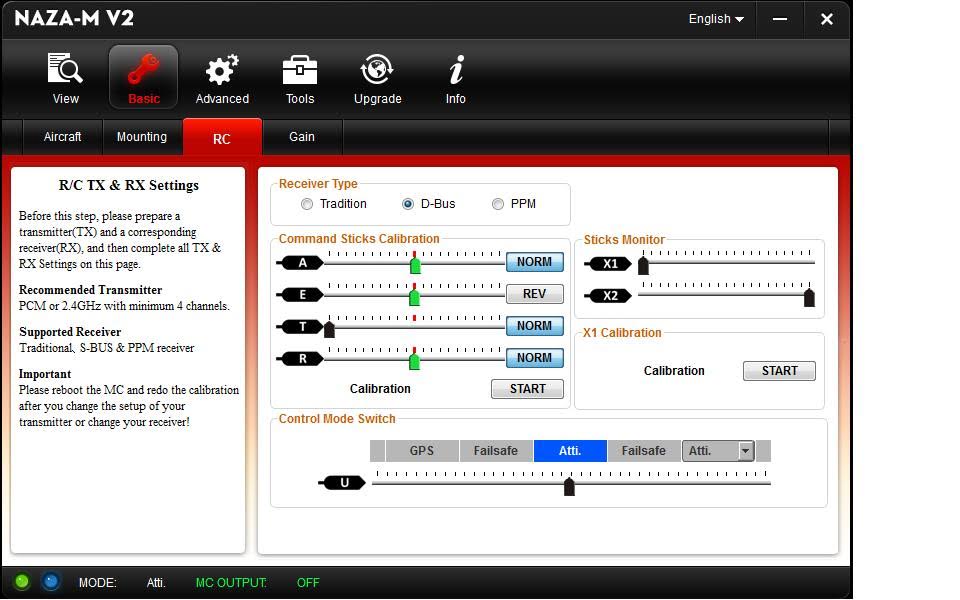Click the 'Command Sticks Calibration' group label
The image size is (960, 600).
(x=359, y=239)
